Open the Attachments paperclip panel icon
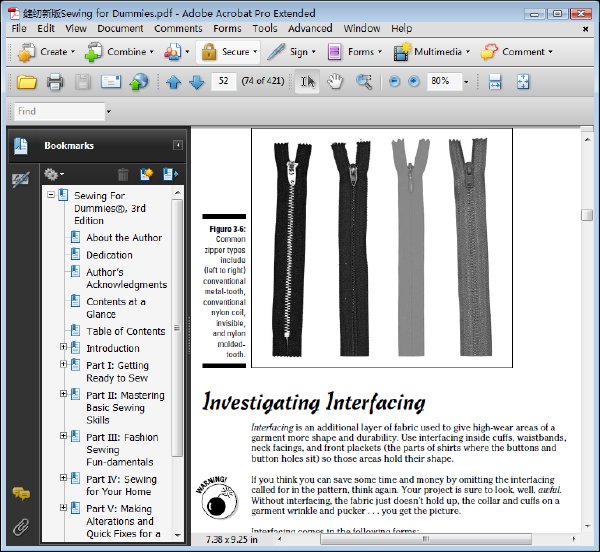600x552 pixels. pos(21,527)
